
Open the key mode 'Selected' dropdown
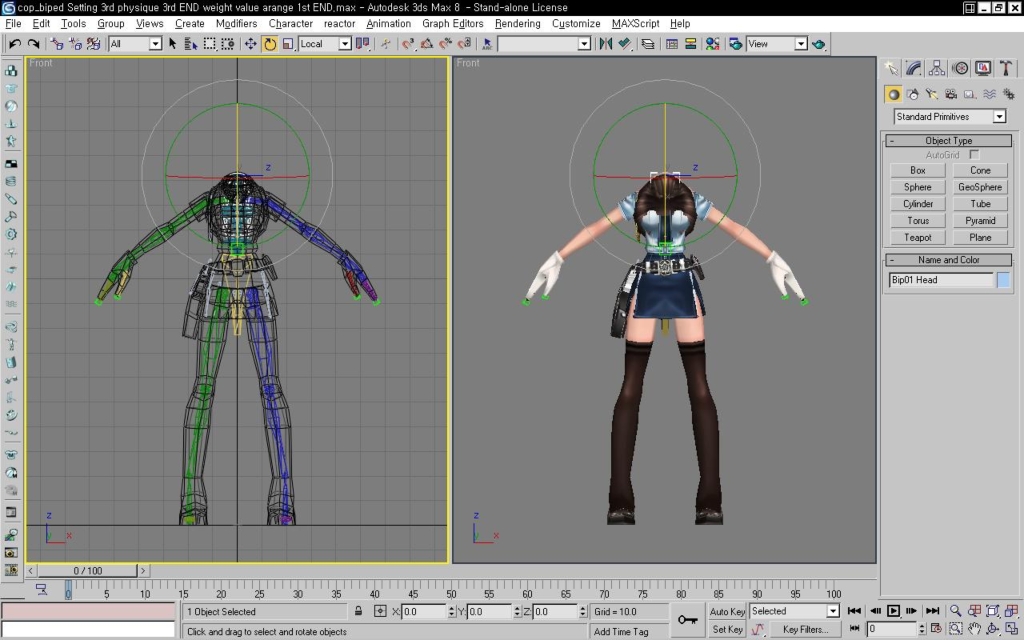click(794, 611)
